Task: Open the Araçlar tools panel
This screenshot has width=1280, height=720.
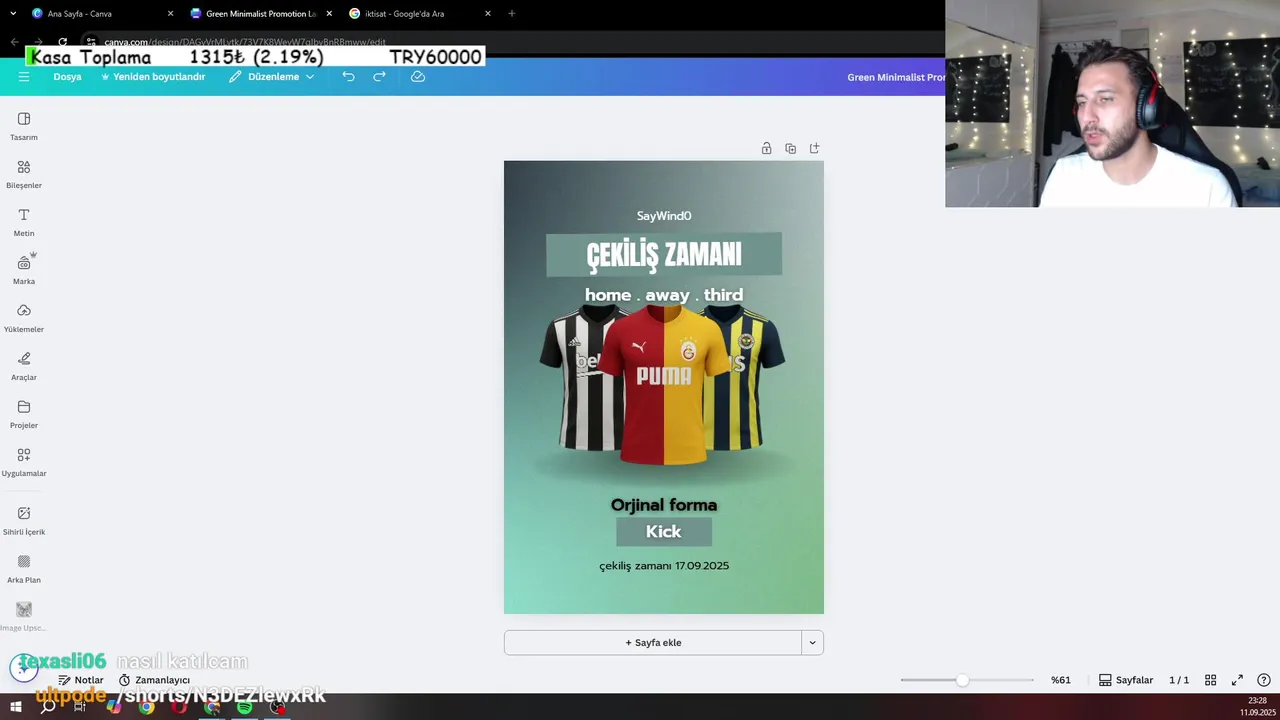Action: tap(24, 366)
